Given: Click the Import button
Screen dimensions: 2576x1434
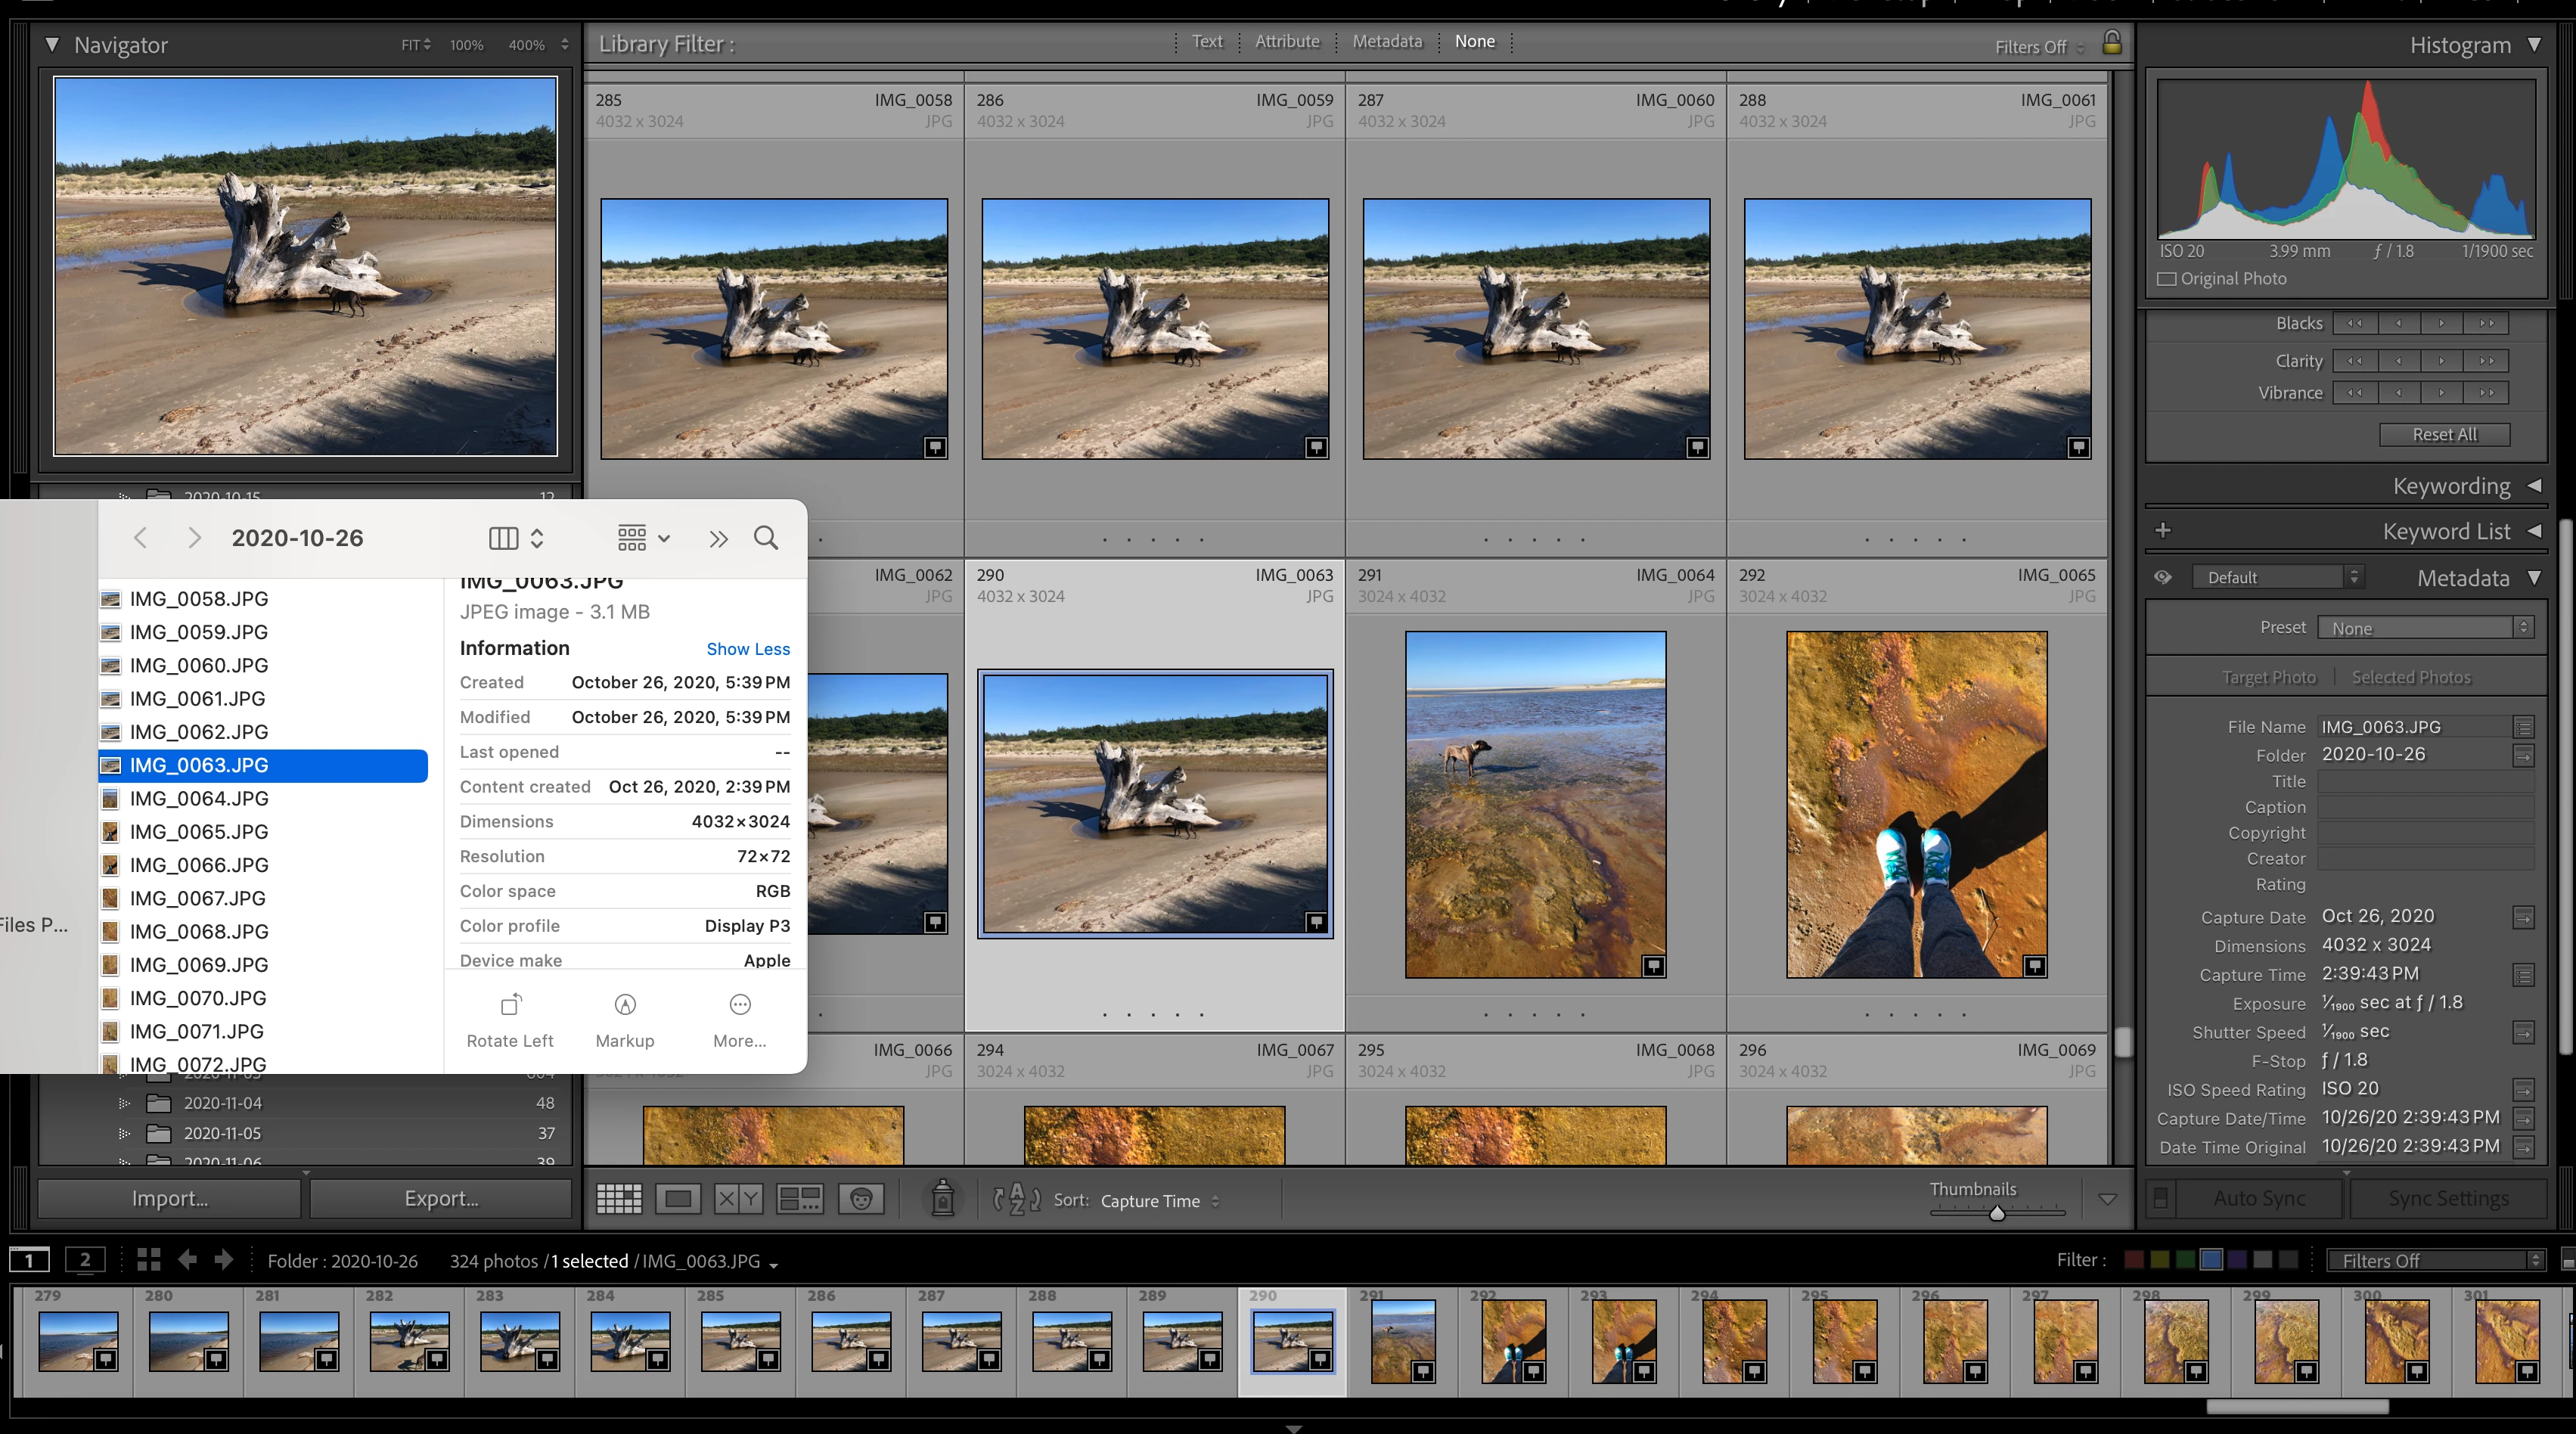Looking at the screenshot, I should [169, 1198].
